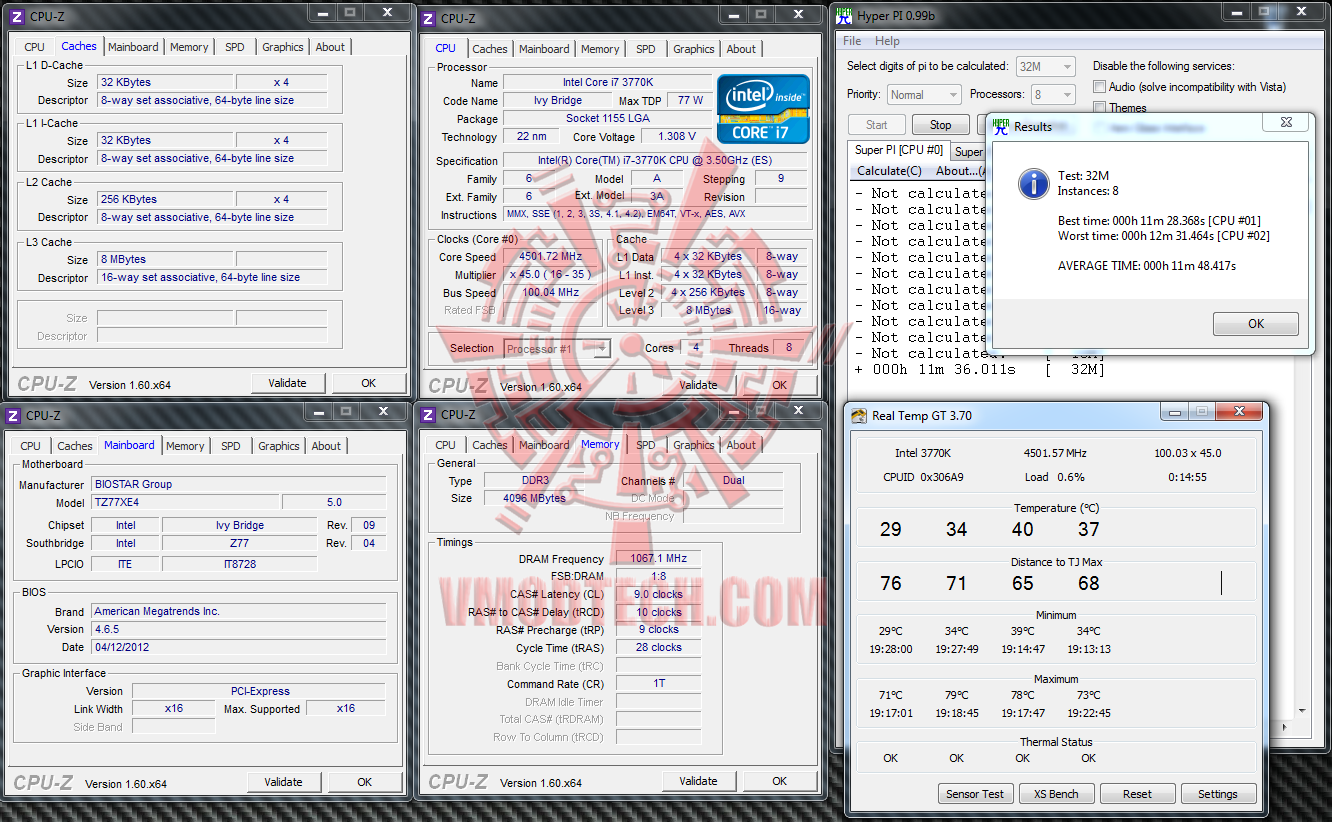Click the Stop button in Hyper PI

[x=941, y=125]
